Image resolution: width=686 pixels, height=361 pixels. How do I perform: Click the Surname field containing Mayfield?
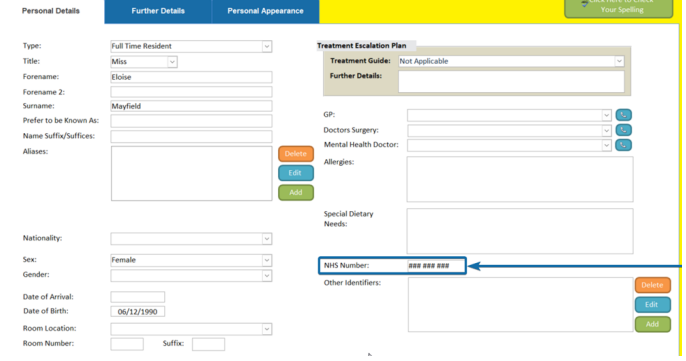click(x=191, y=106)
